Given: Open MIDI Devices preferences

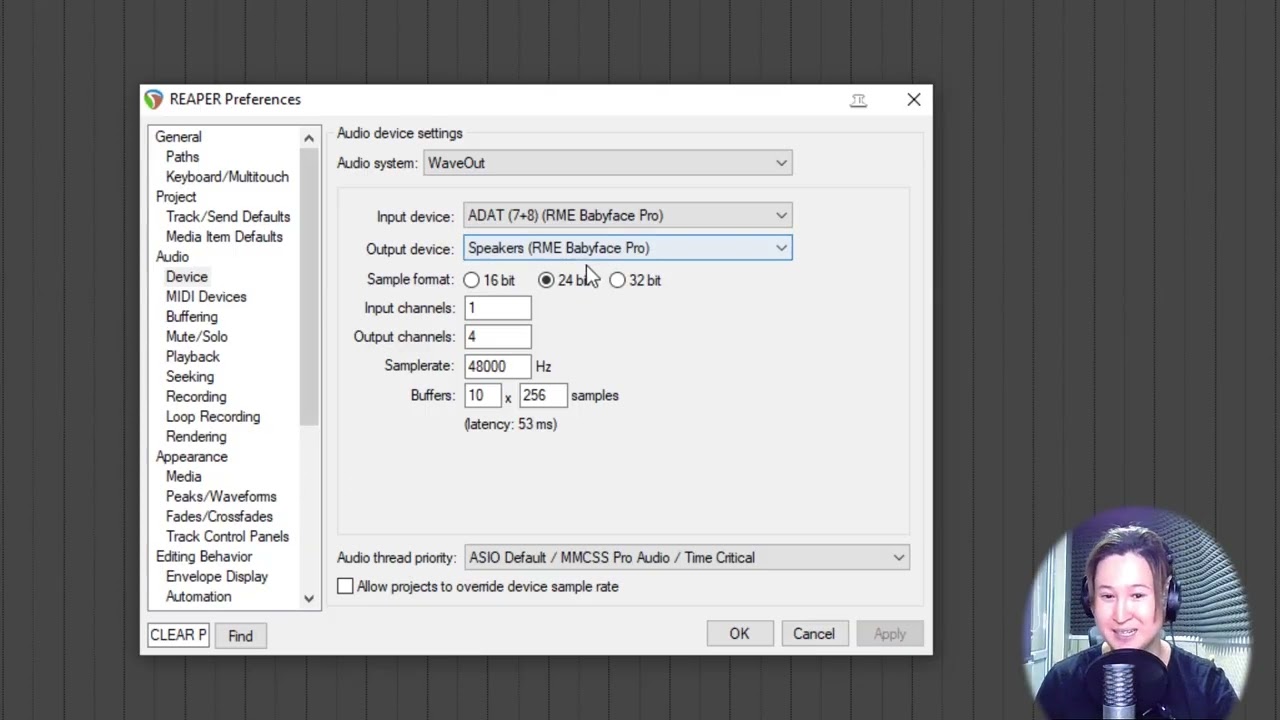Looking at the screenshot, I should click(x=206, y=297).
